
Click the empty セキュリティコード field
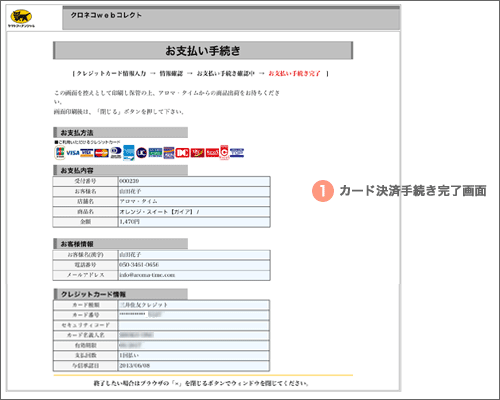(194, 325)
